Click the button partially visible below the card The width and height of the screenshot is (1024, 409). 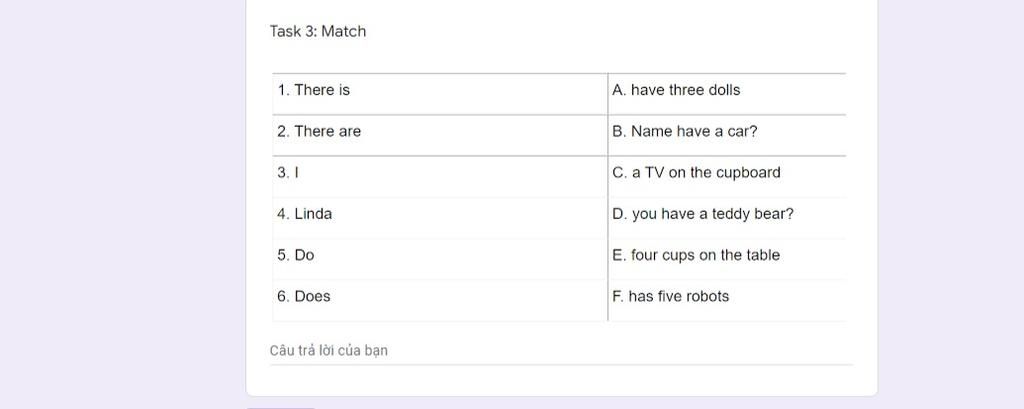point(280,408)
